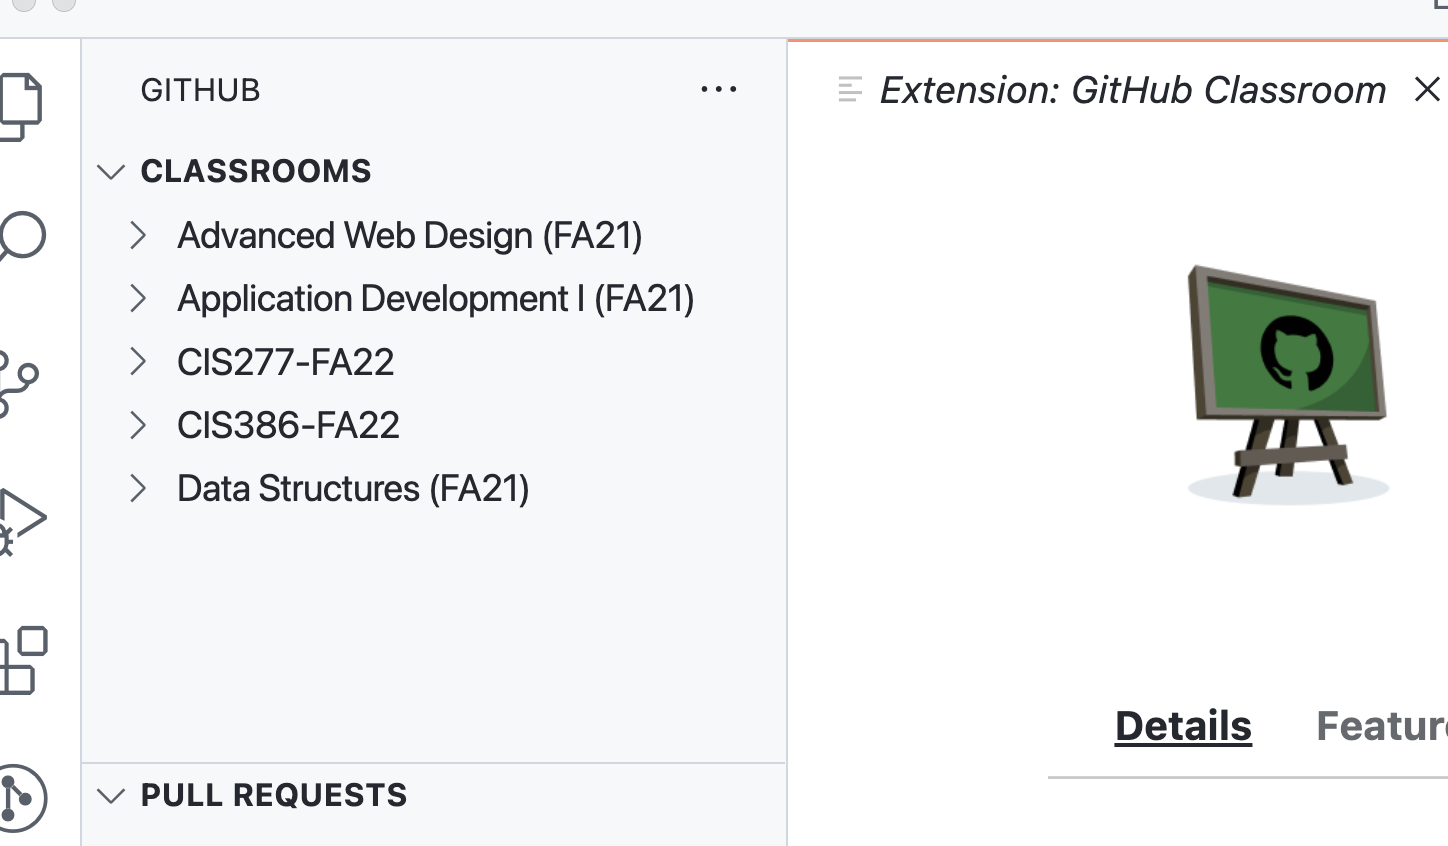This screenshot has height=846, width=1448.
Task: Open the Run and Debug view
Action: click(x=24, y=518)
